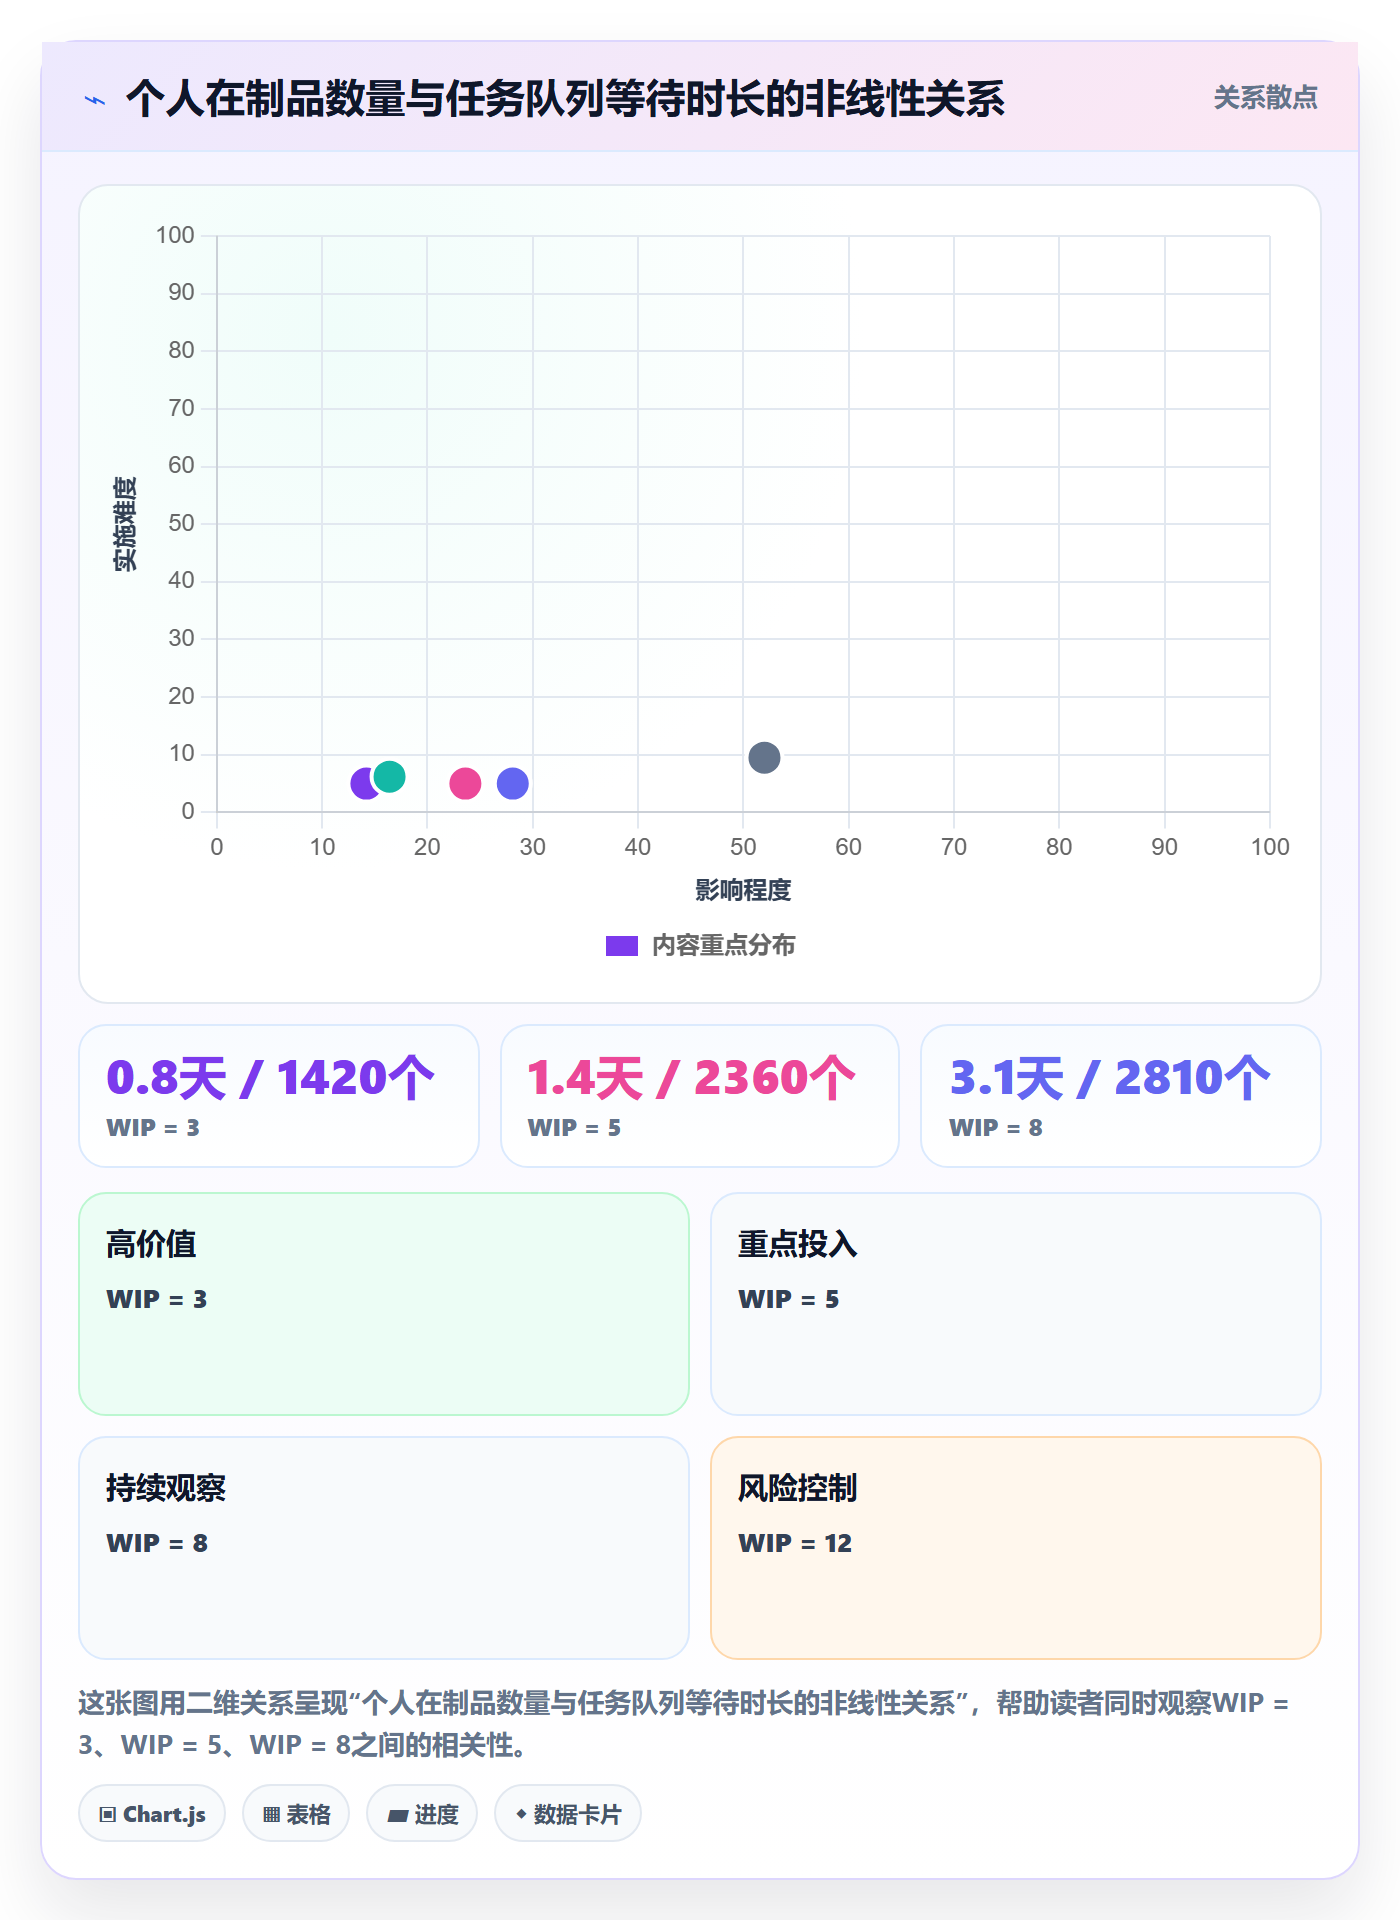The width and height of the screenshot is (1400, 1920).
Task: Click the gray scatter data point
Action: tap(764, 757)
